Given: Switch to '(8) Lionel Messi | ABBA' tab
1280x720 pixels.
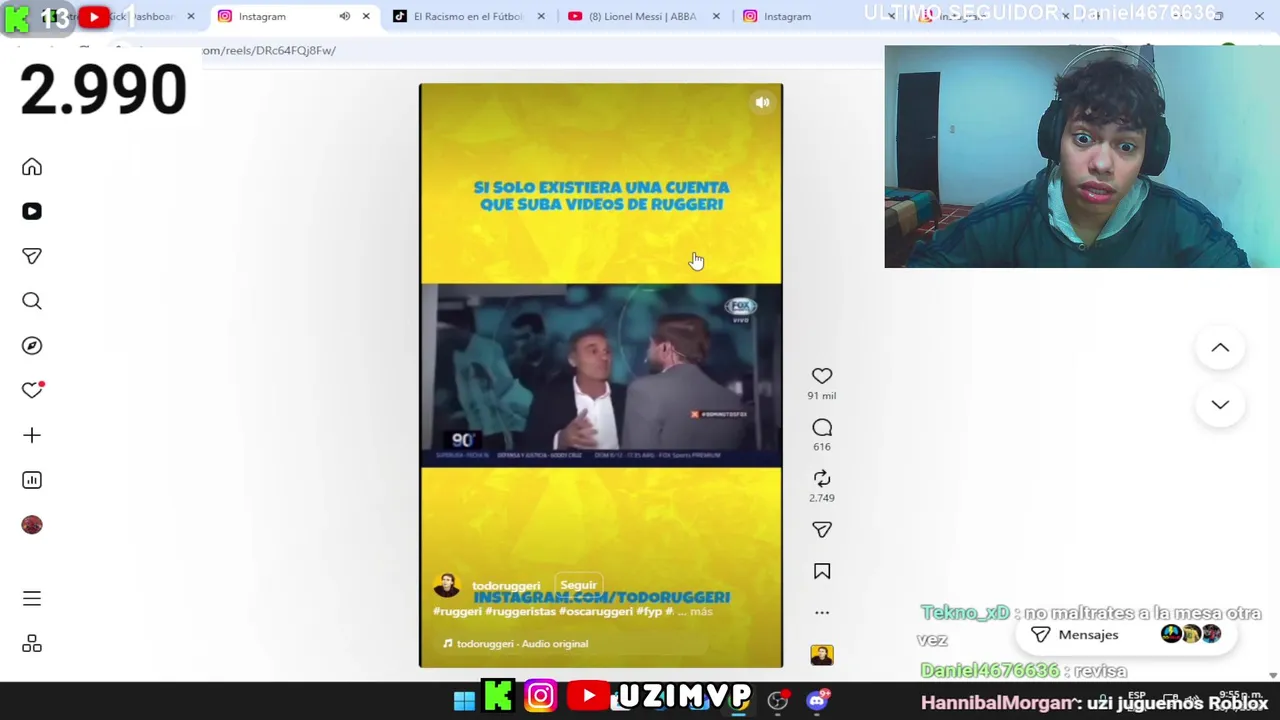Looking at the screenshot, I should tap(642, 16).
